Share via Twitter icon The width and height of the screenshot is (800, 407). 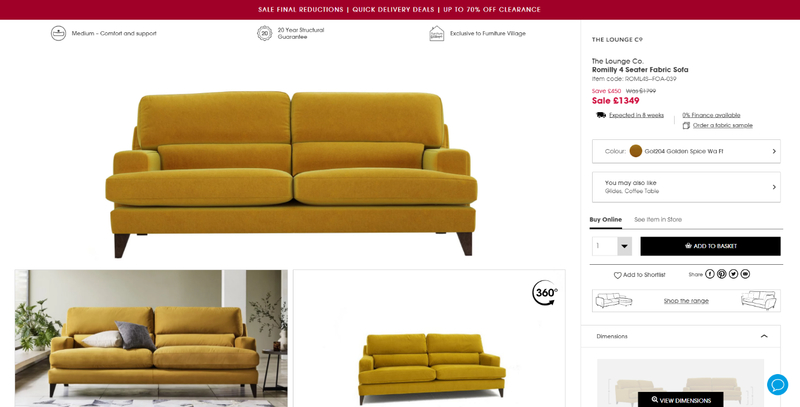(733, 274)
